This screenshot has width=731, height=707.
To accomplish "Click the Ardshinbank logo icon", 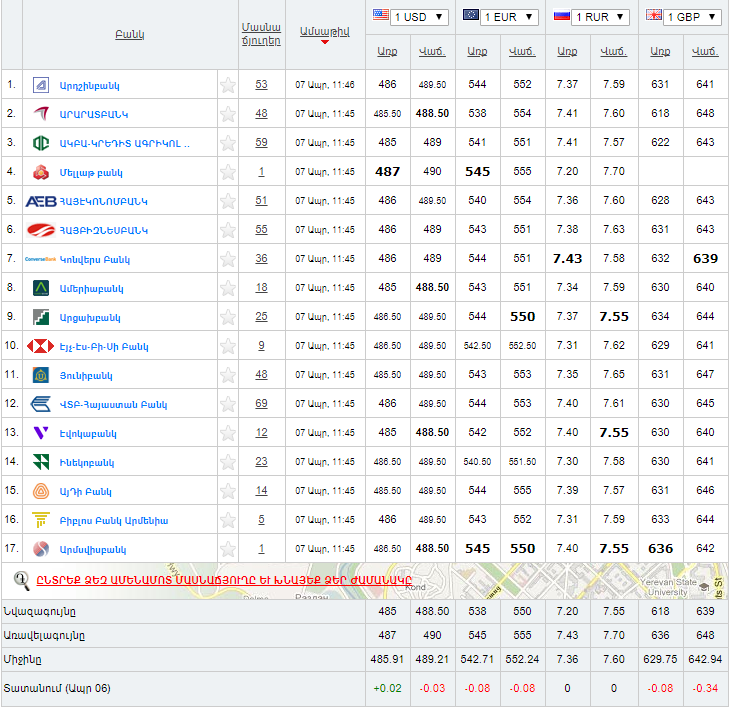I will [41, 85].
